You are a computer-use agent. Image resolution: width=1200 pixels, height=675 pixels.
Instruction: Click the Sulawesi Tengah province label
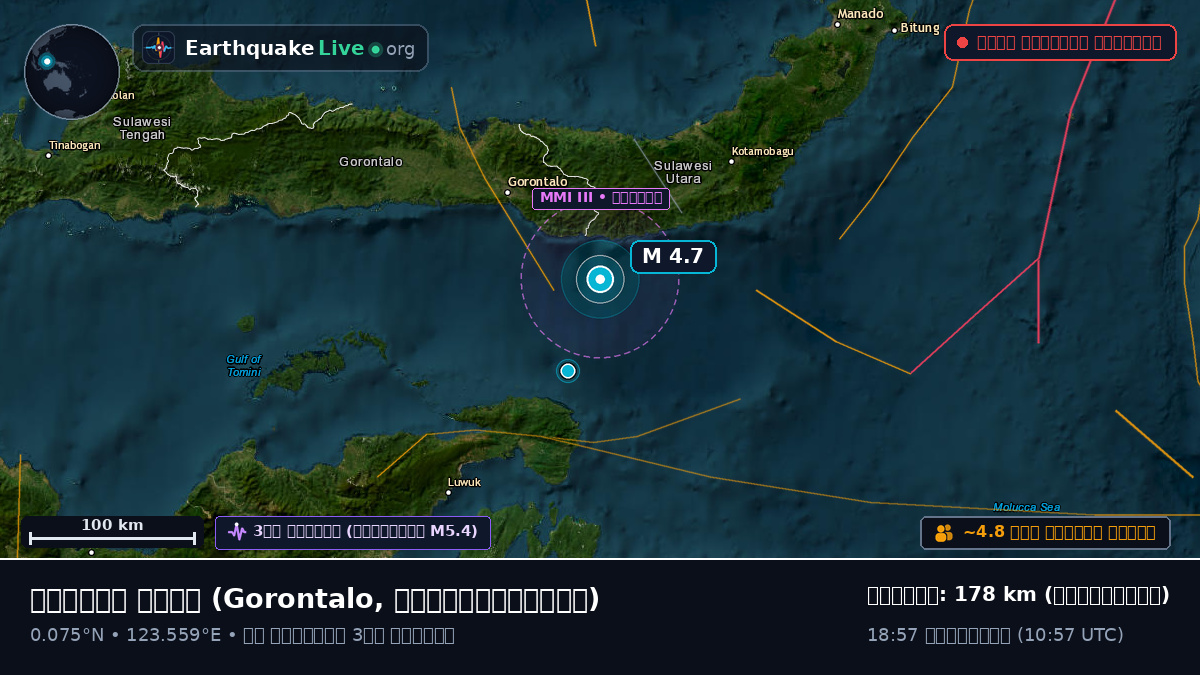(142, 128)
